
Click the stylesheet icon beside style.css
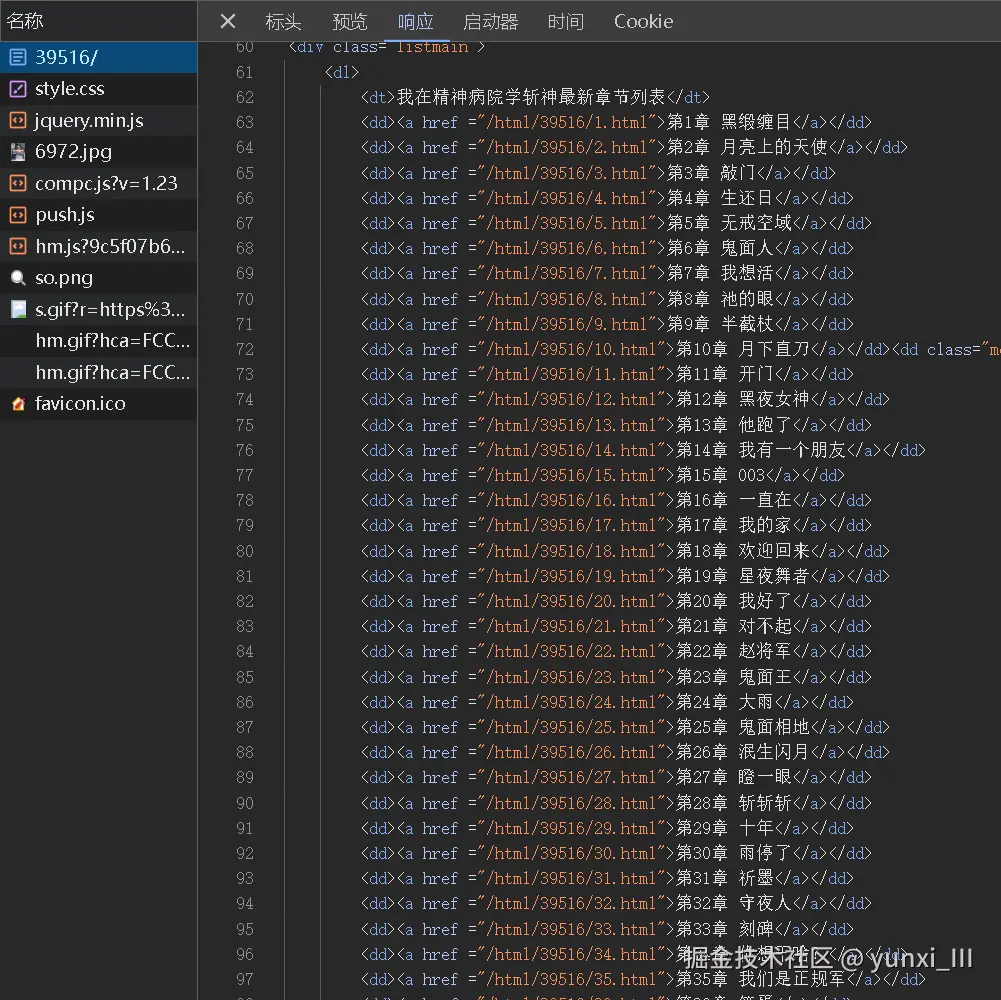(x=18, y=89)
